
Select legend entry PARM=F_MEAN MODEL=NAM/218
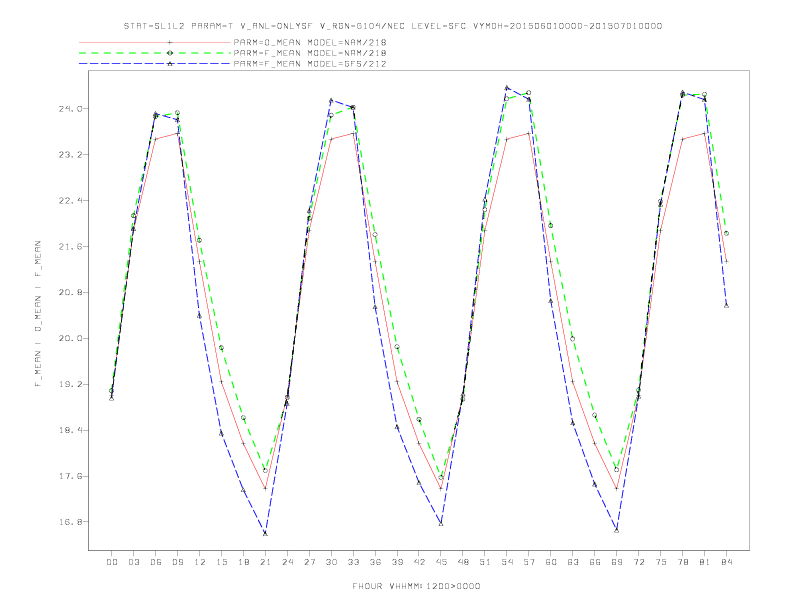coord(310,53)
